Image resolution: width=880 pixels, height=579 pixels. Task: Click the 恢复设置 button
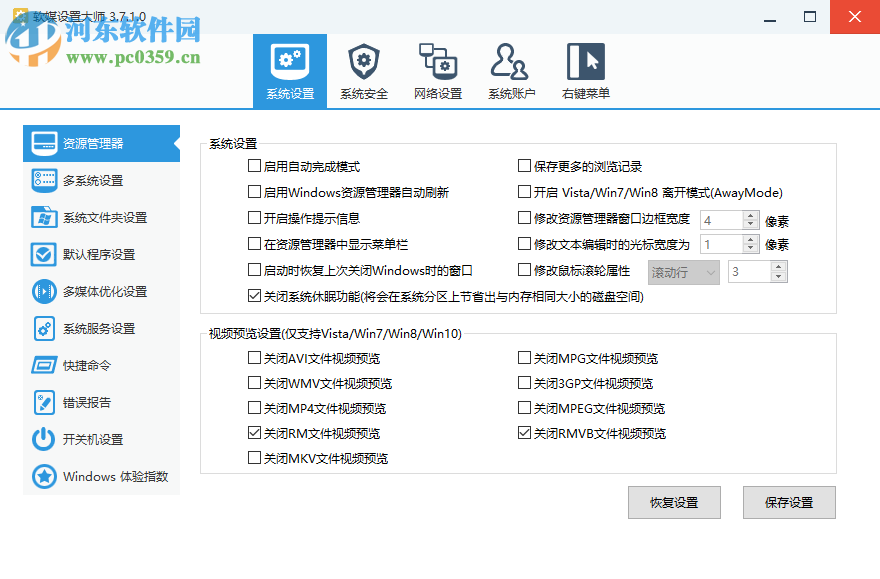675,502
